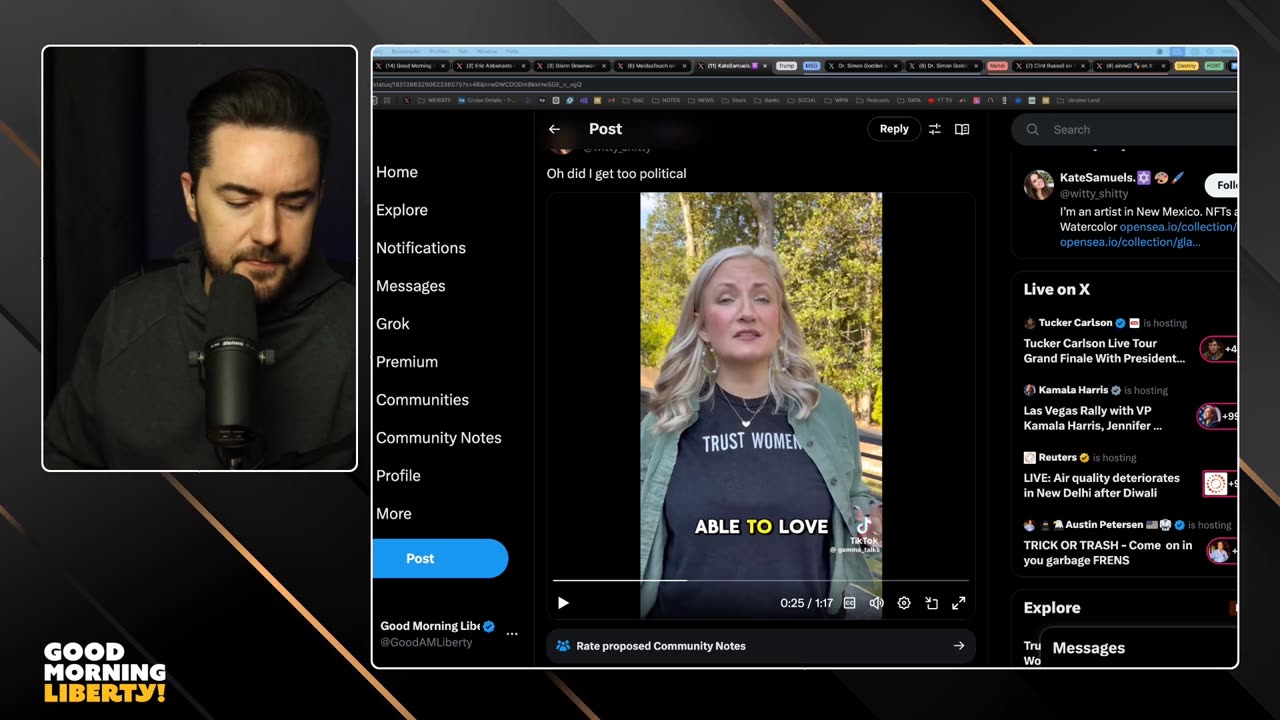The width and height of the screenshot is (1280, 720).
Task: Click Reuters gold verified badge
Action: [x=1085, y=457]
